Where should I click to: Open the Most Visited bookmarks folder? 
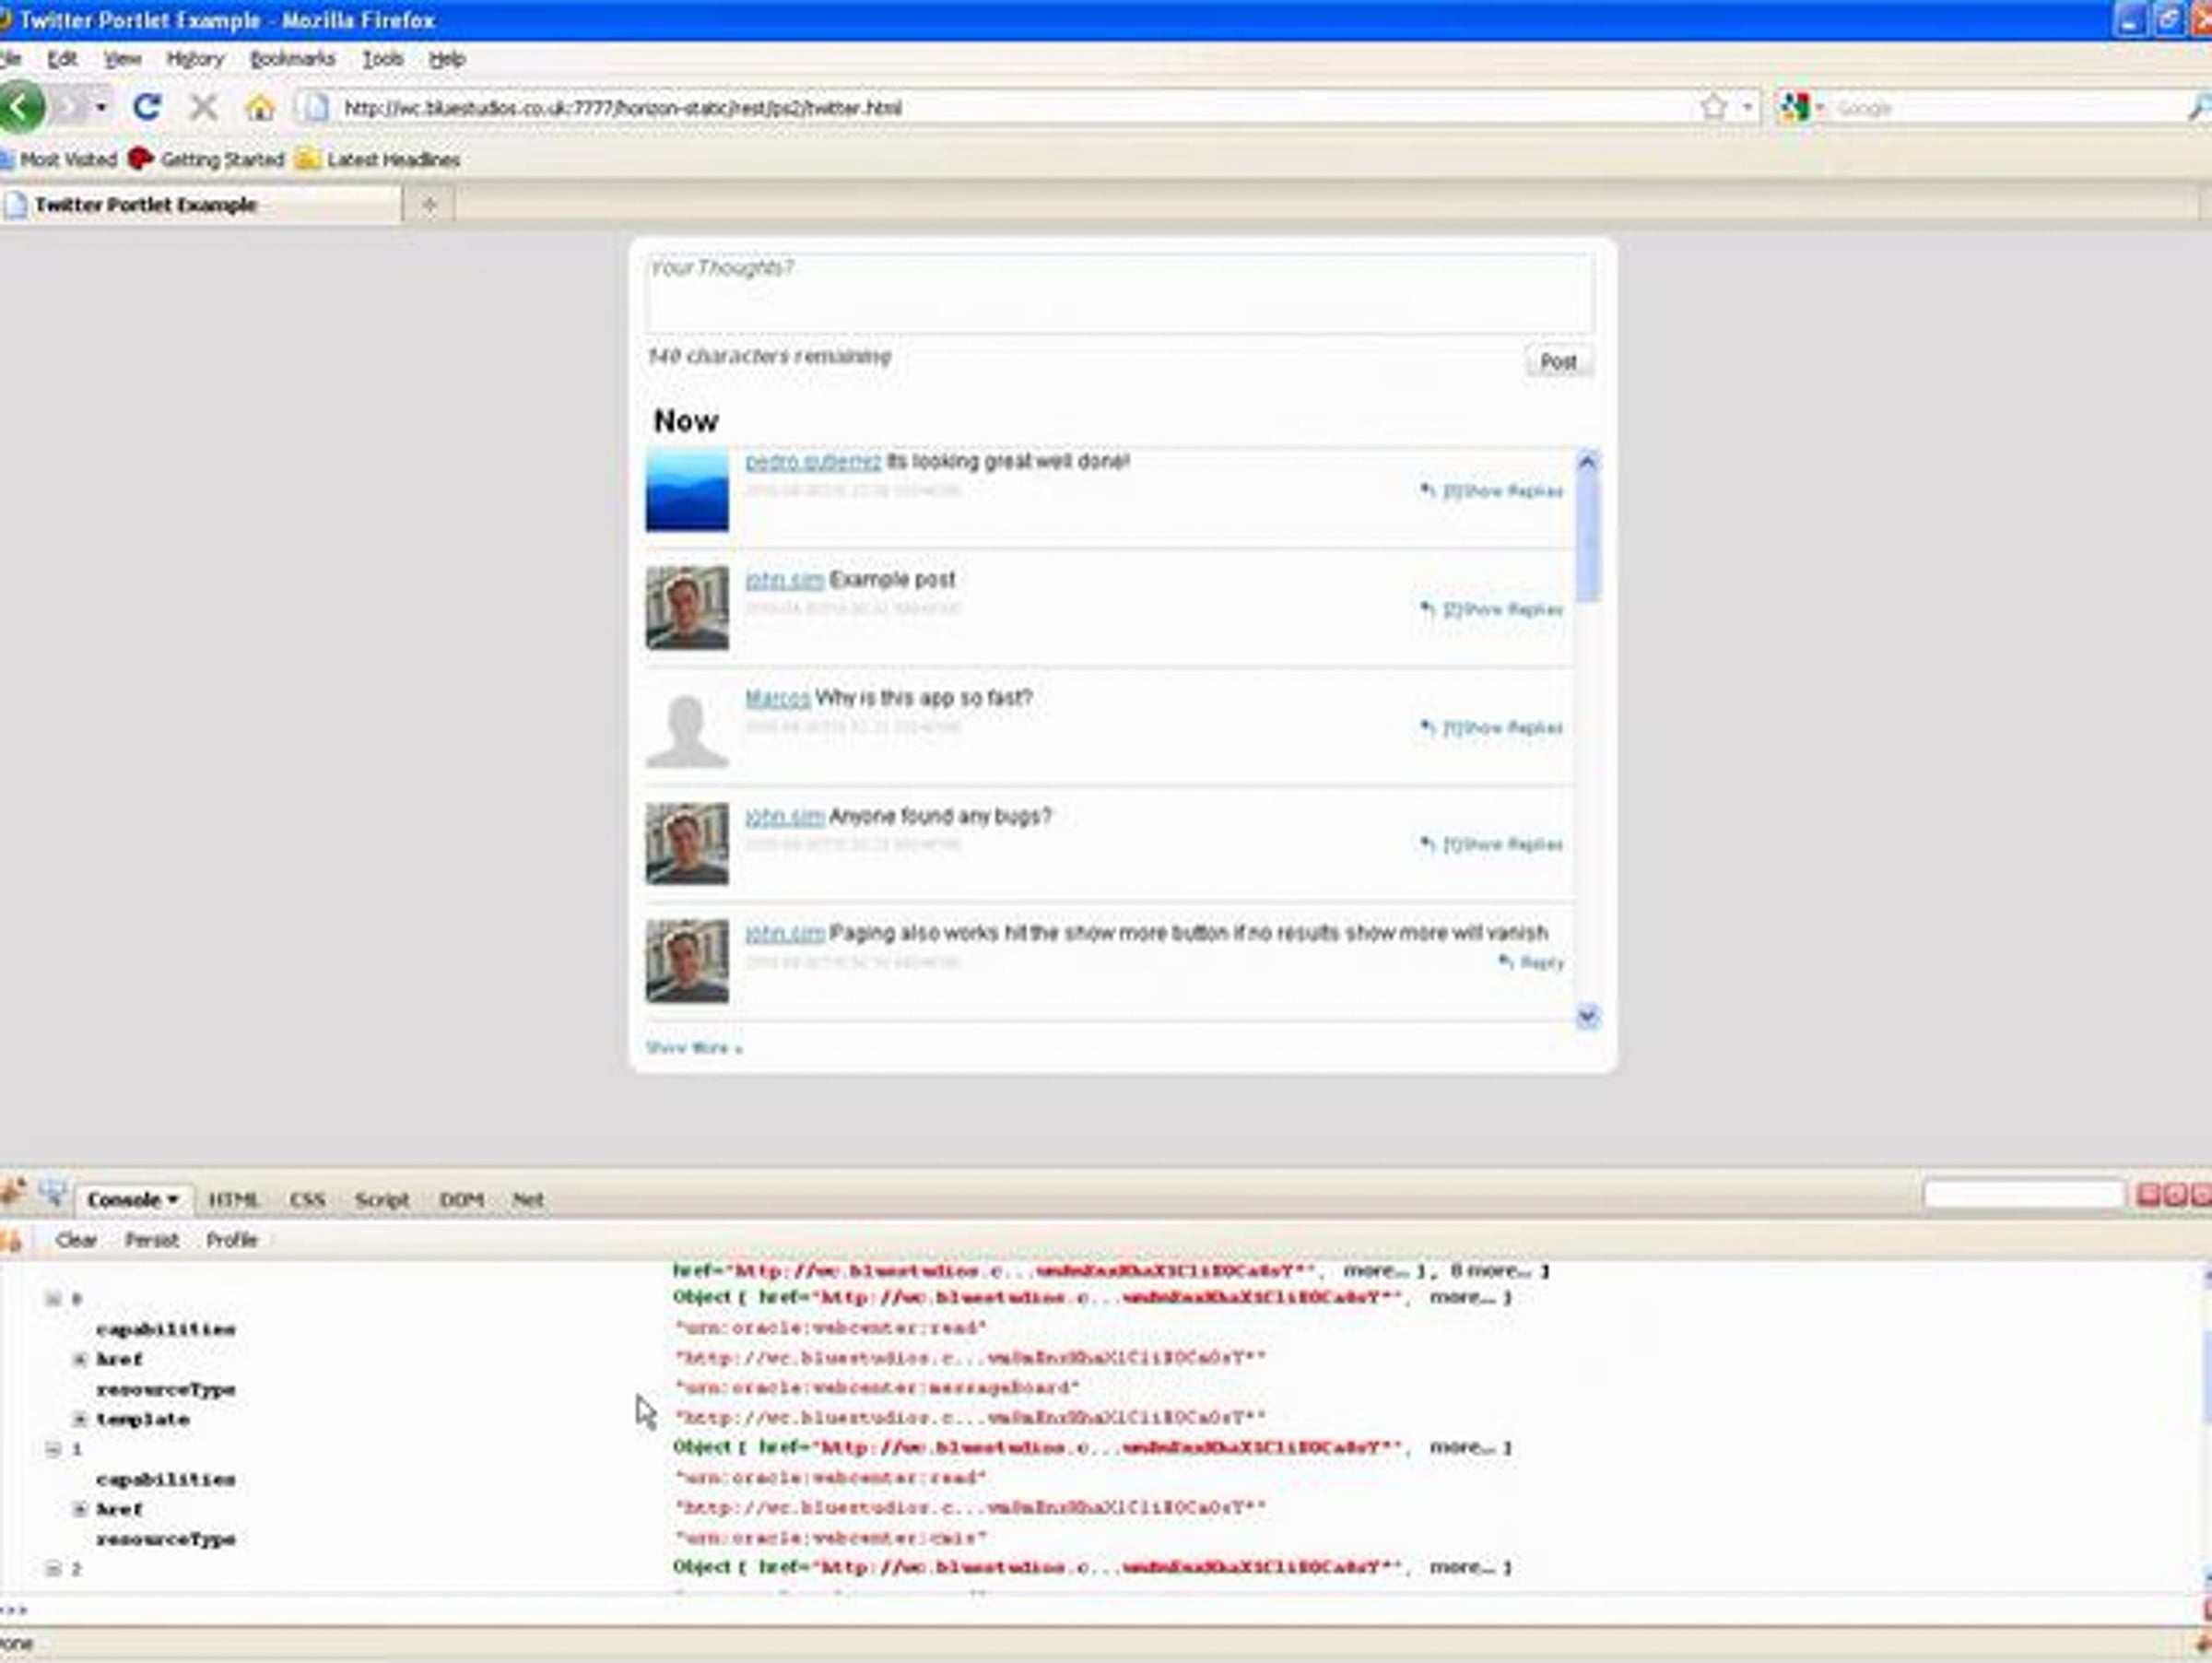point(59,160)
